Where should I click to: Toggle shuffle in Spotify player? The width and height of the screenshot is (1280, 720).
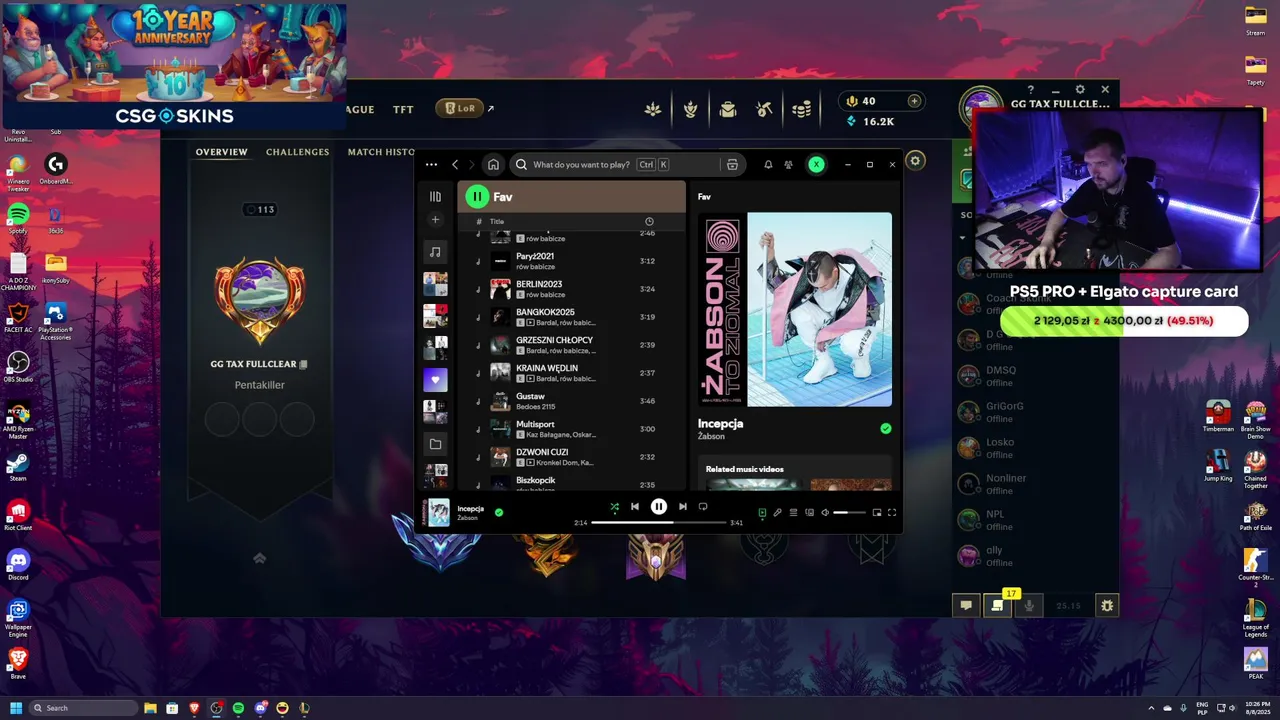[x=614, y=507]
